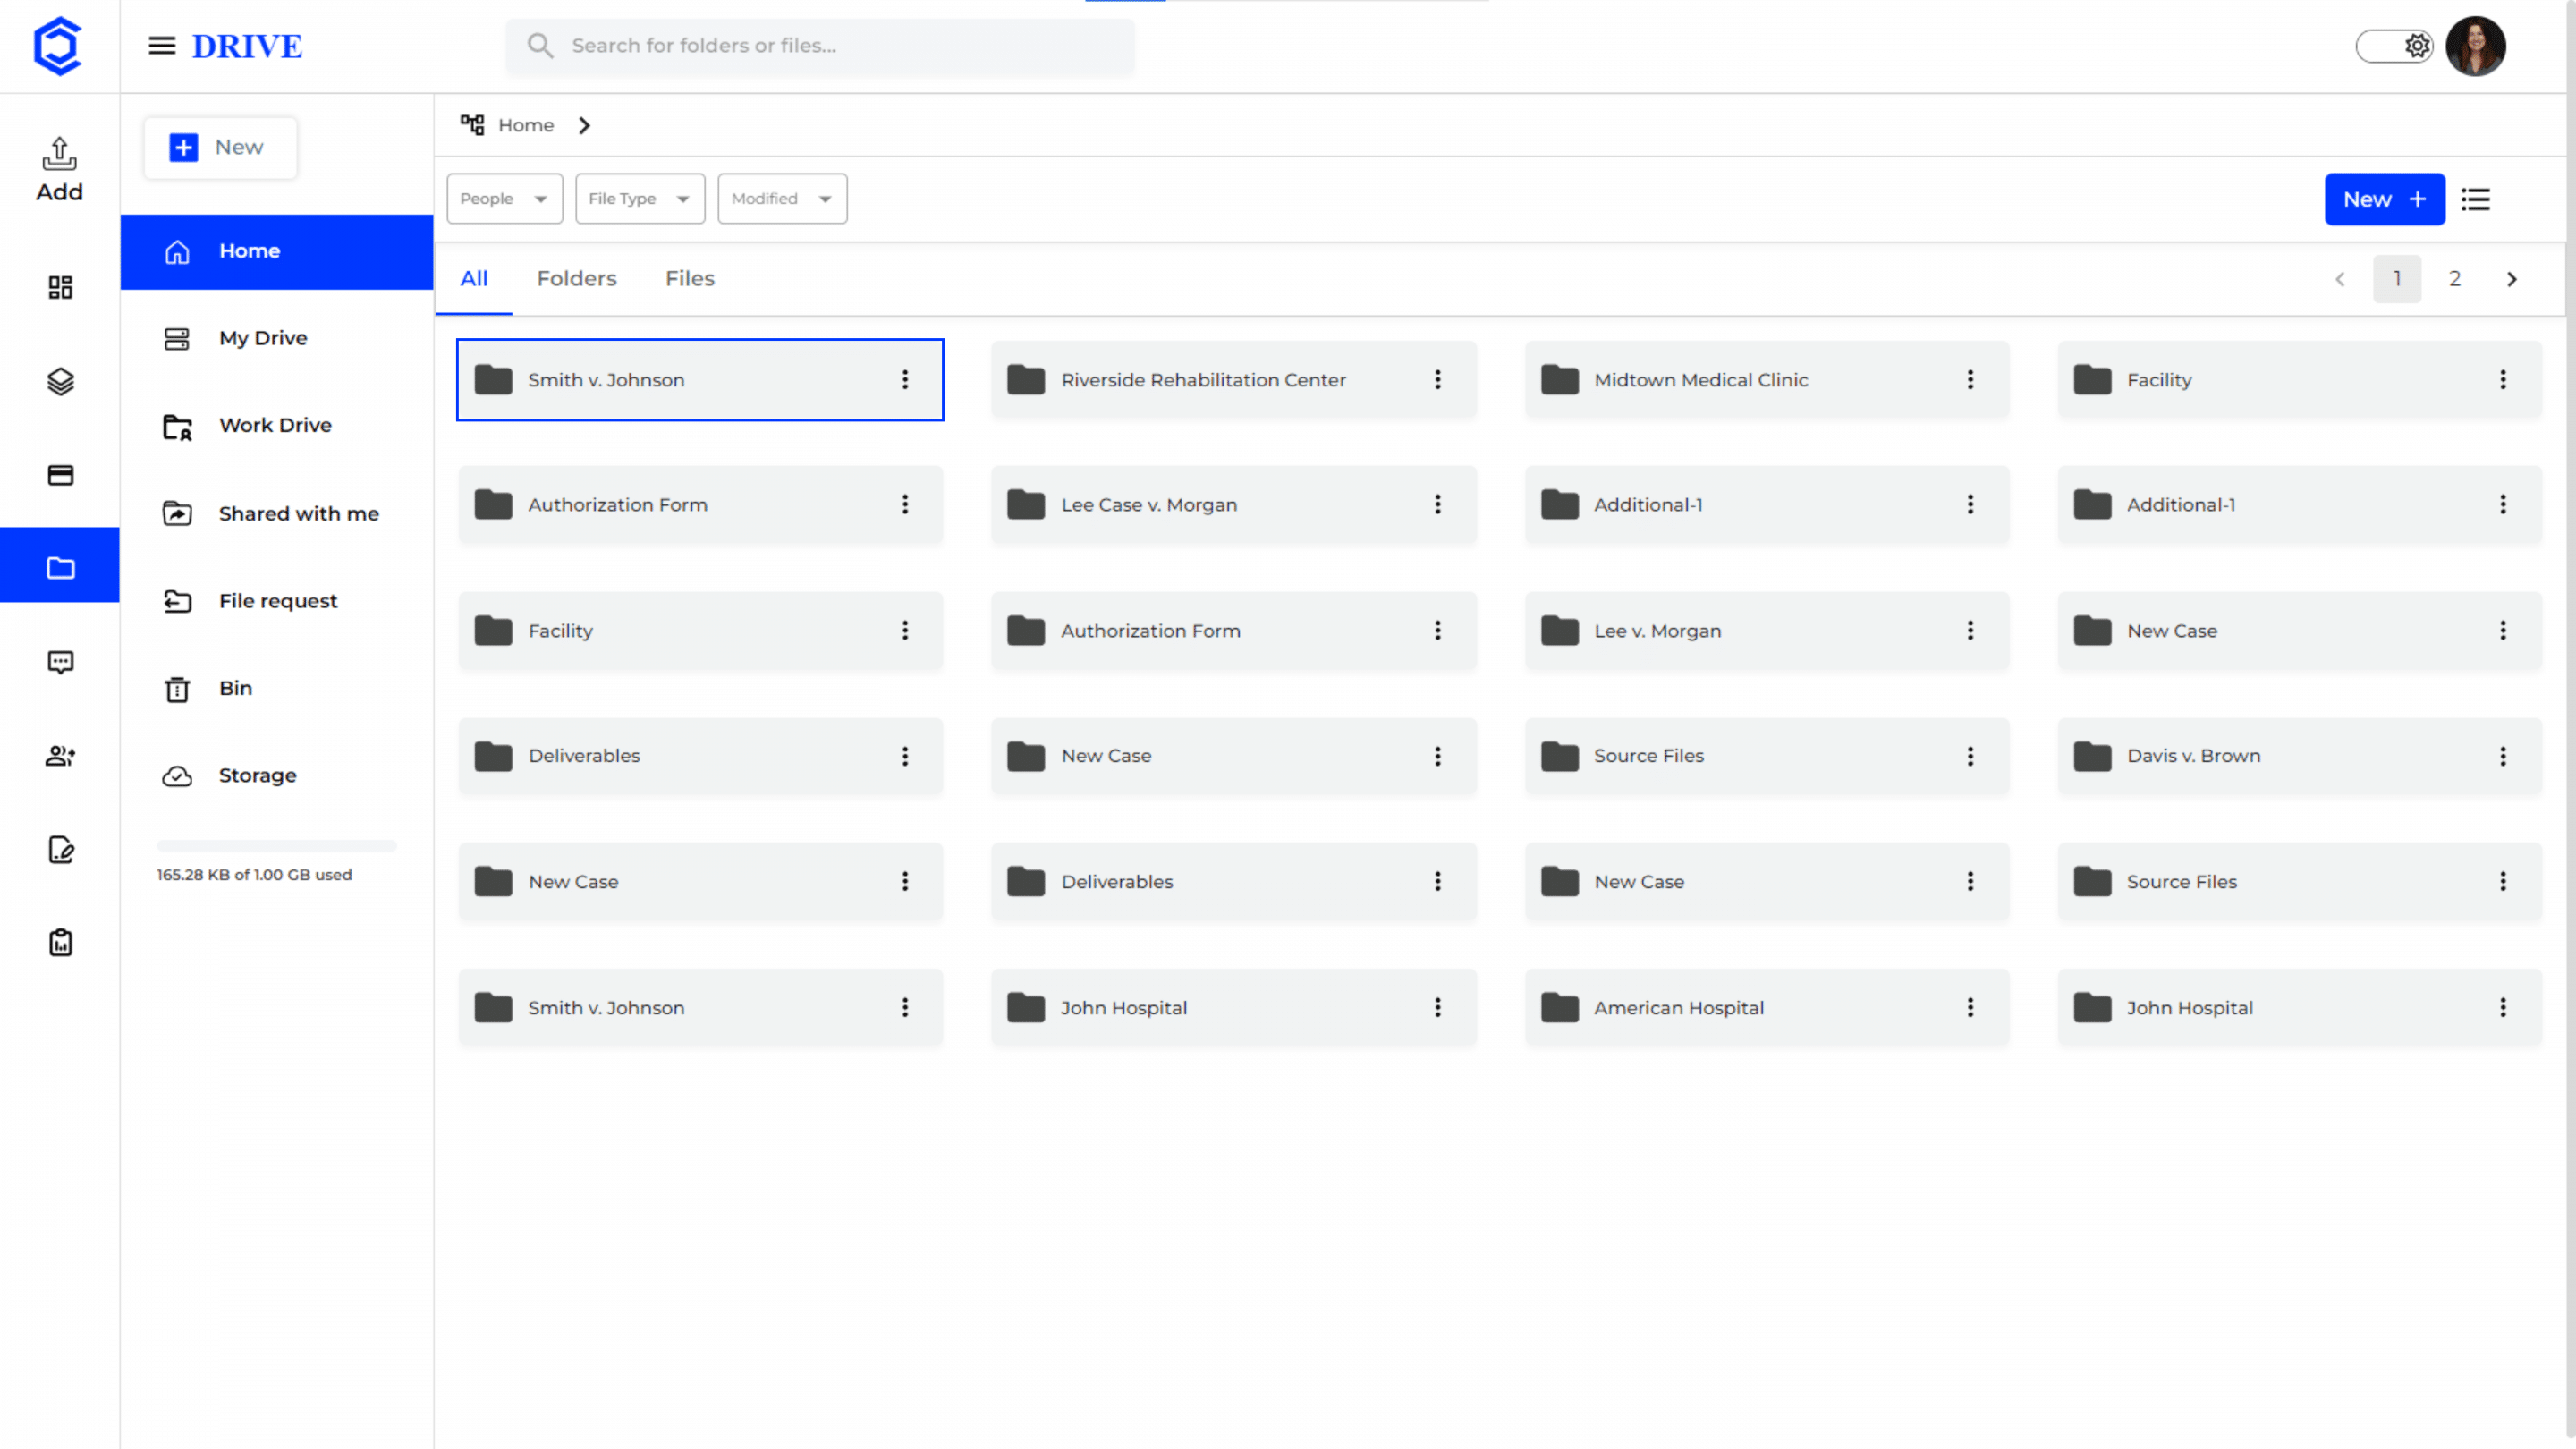Click the storage usage progress bar
This screenshot has width=2576, height=1449.
(x=277, y=846)
